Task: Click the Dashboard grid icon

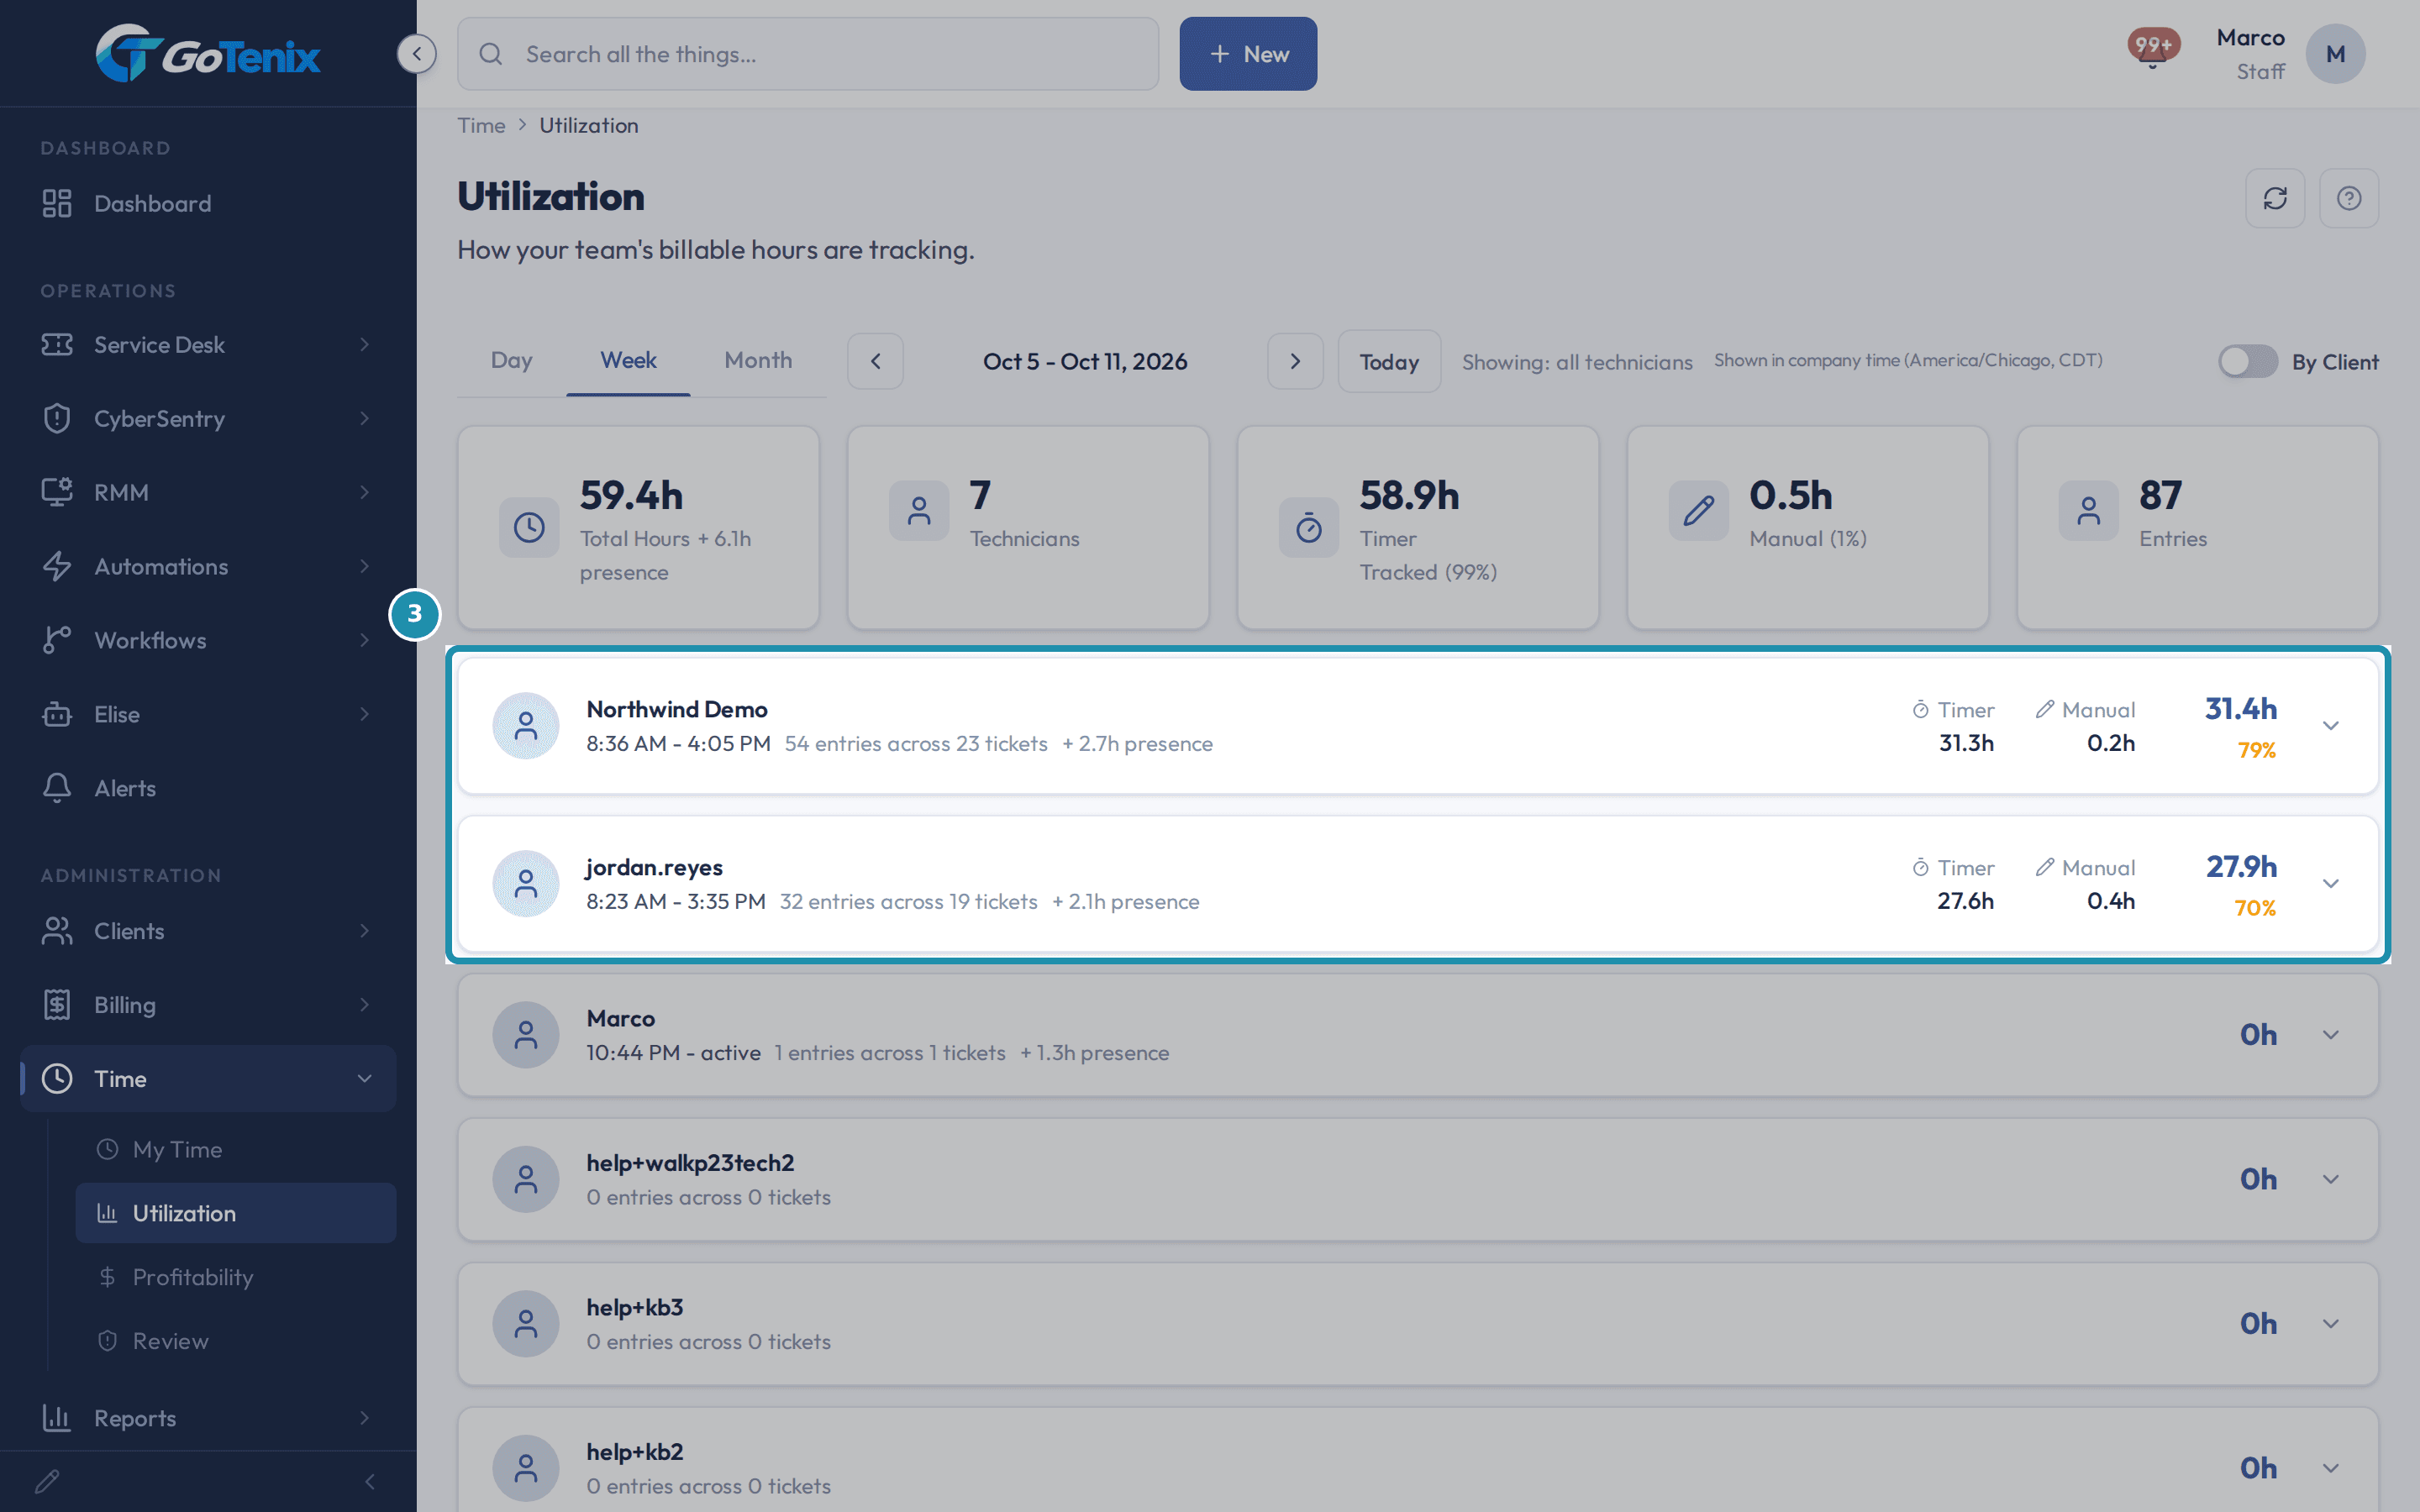Action: pyautogui.click(x=57, y=203)
